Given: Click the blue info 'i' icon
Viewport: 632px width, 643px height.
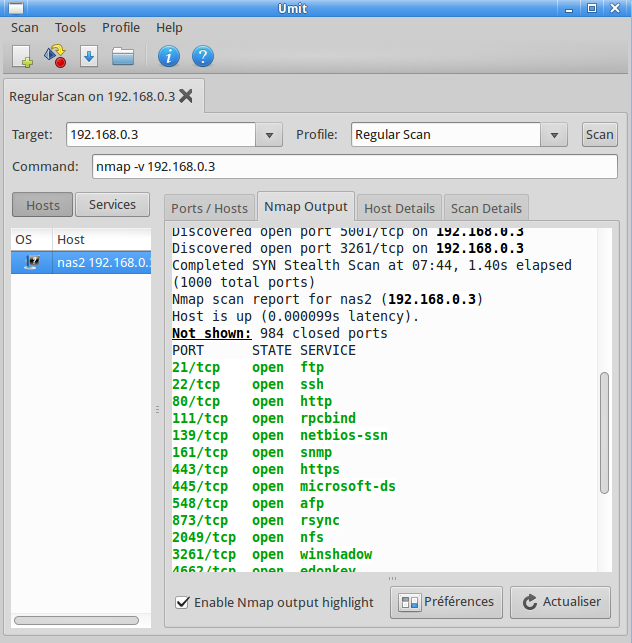Looking at the screenshot, I should (x=169, y=56).
